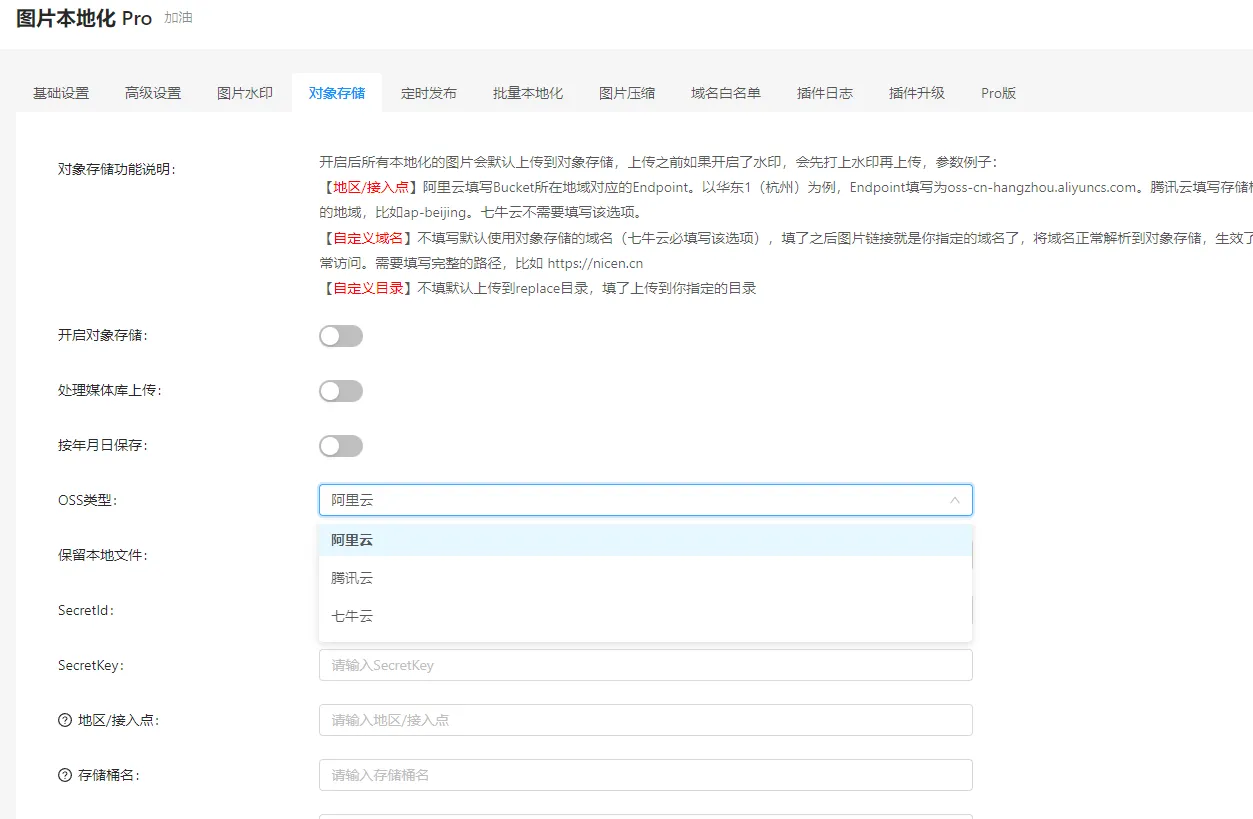Enable the 开启对象存储 switch
The width and height of the screenshot is (1253, 819).
pos(341,336)
